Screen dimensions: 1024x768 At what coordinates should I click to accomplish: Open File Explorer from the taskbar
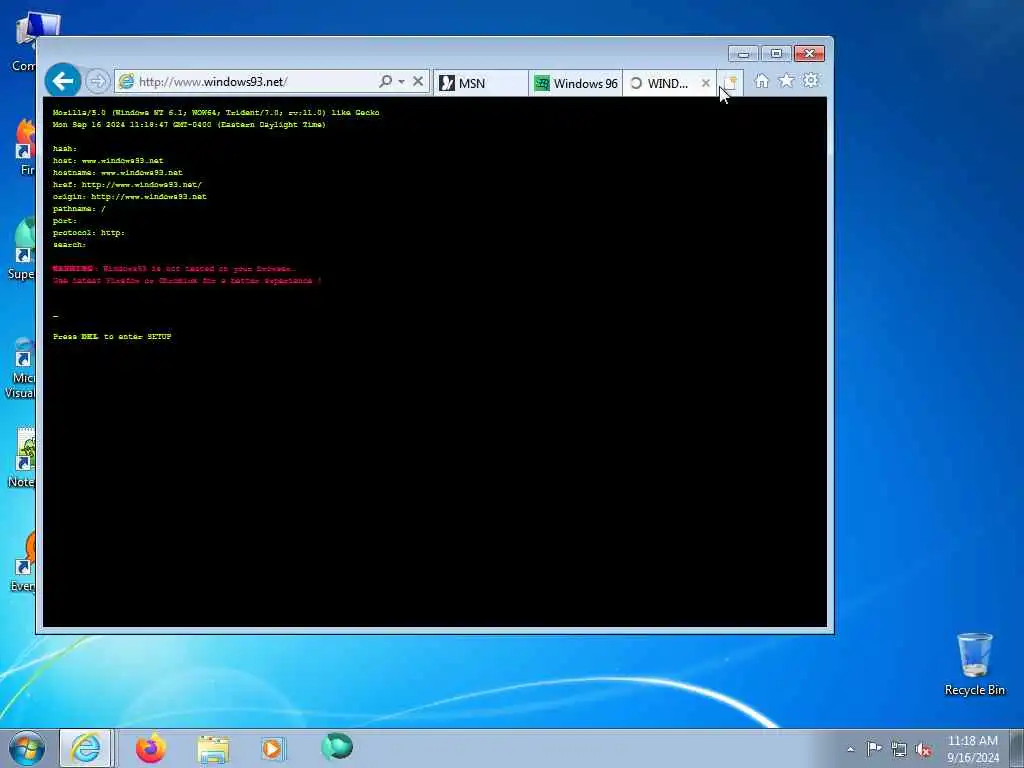tap(213, 748)
